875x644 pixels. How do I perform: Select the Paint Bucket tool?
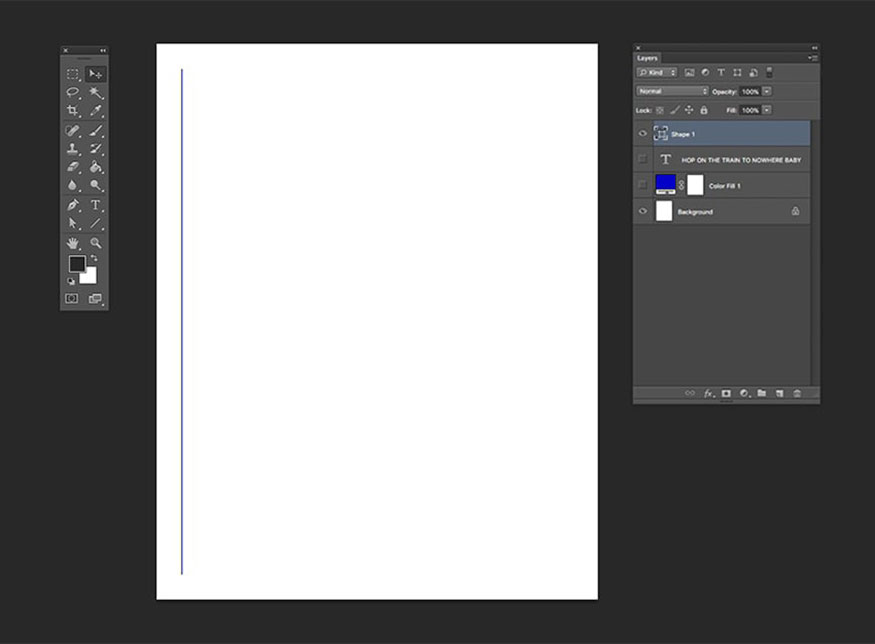[x=95, y=167]
